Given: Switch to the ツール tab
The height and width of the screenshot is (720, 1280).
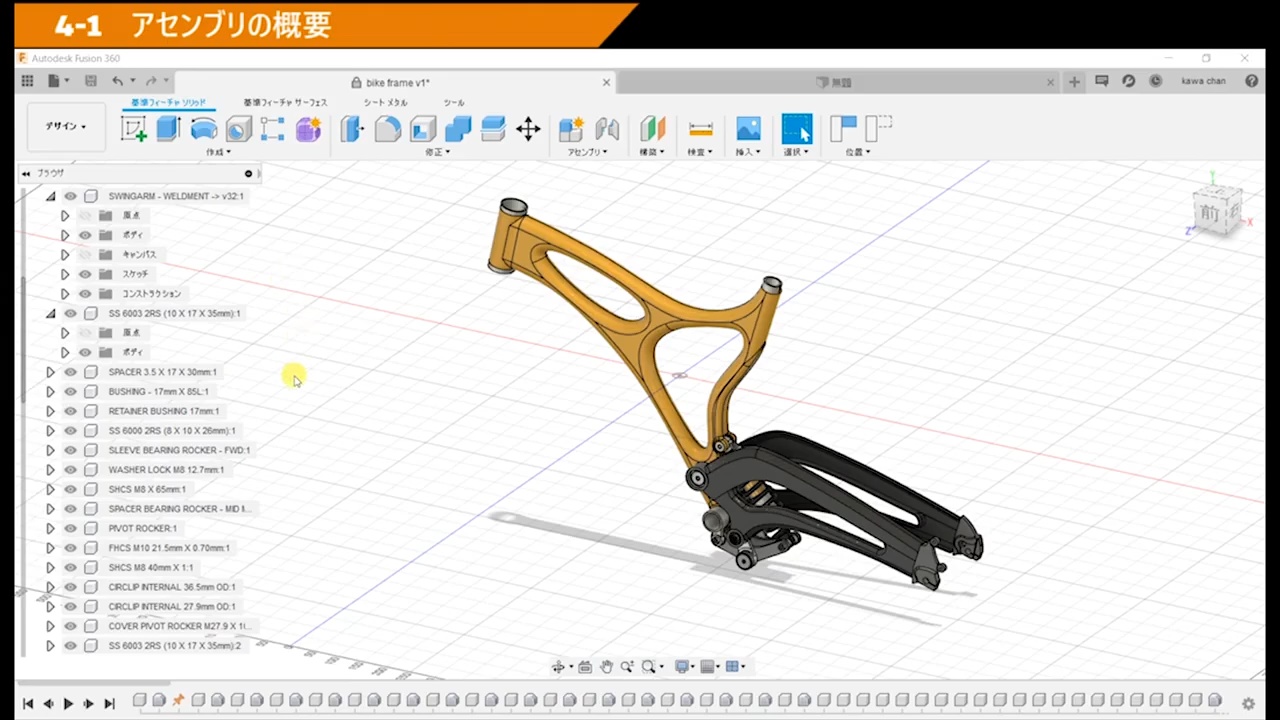Looking at the screenshot, I should tap(454, 102).
